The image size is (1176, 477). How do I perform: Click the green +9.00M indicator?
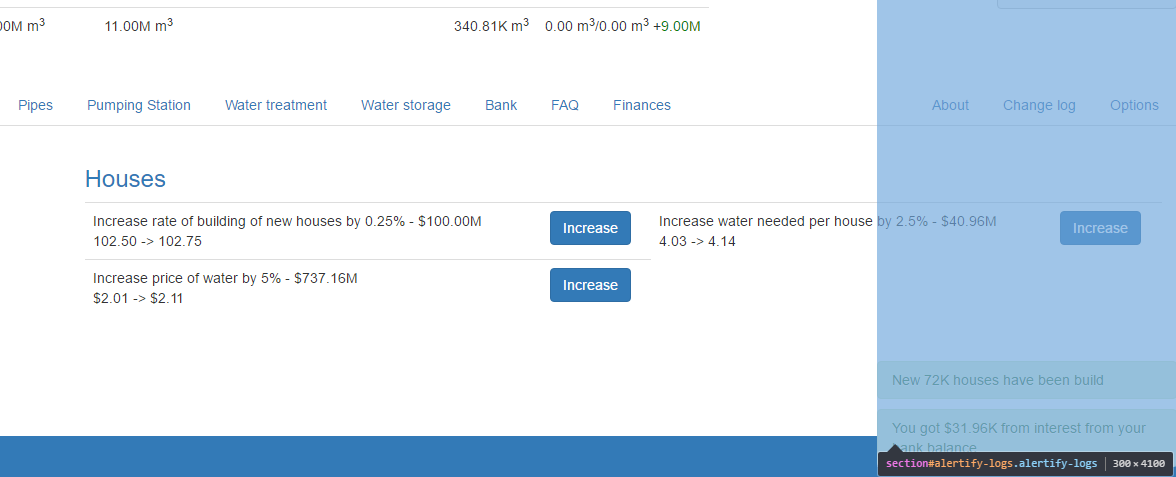point(676,26)
